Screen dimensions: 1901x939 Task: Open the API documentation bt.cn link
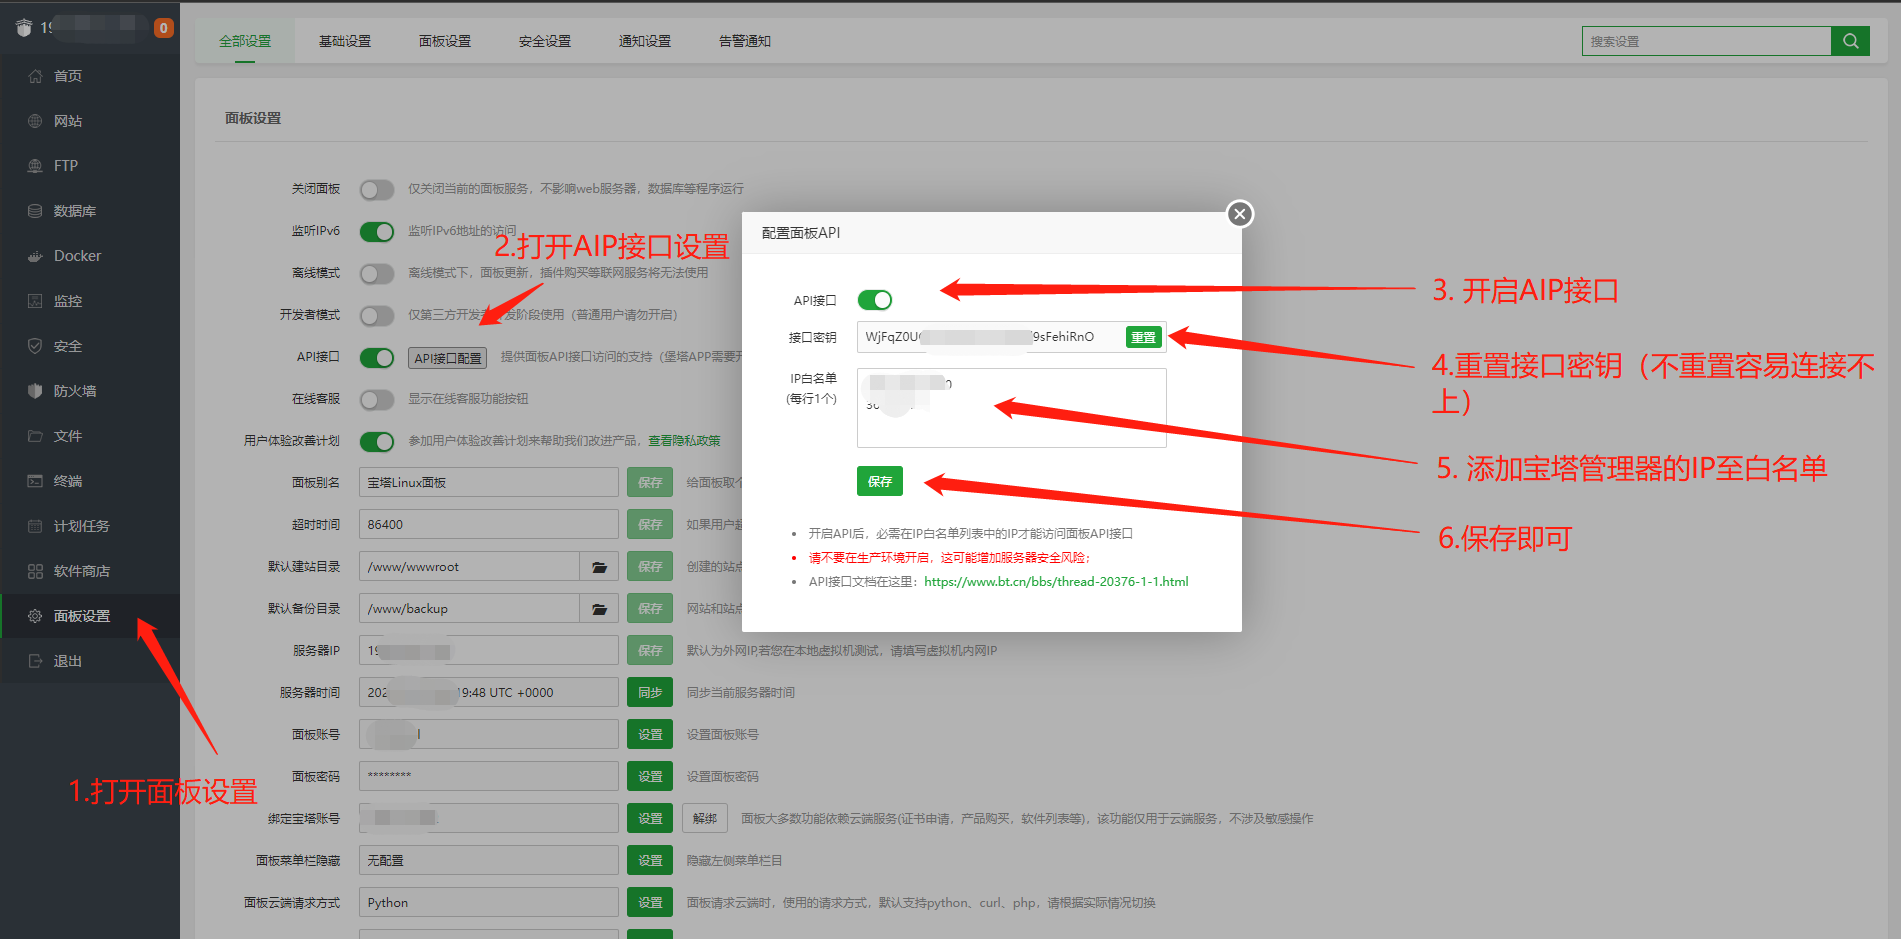tap(1056, 581)
